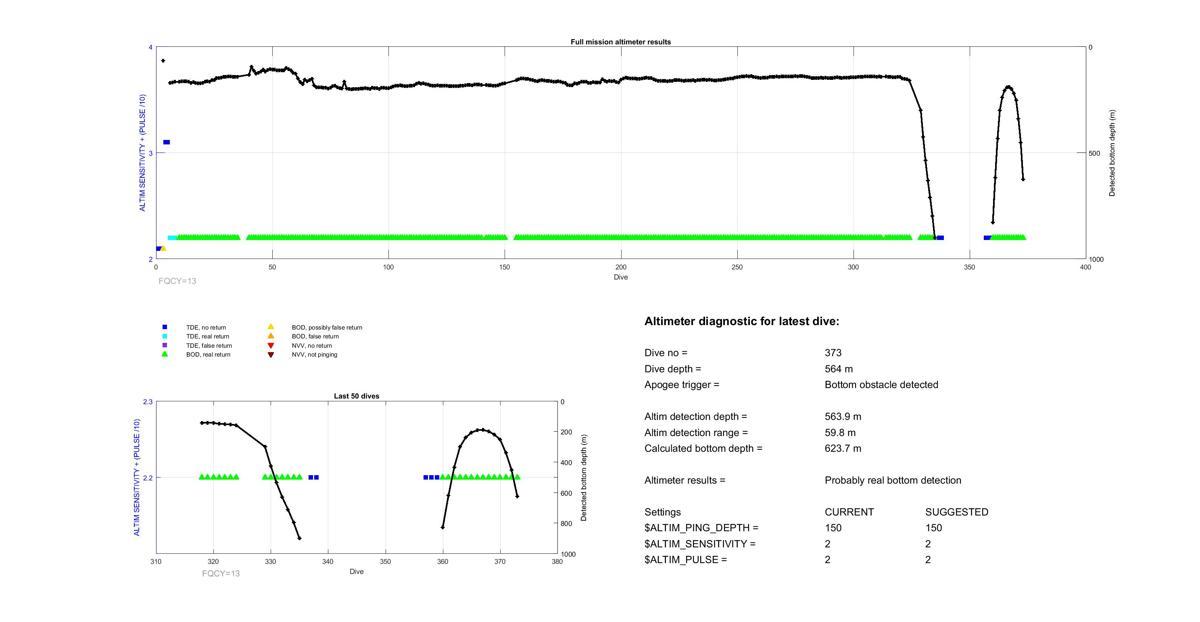The width and height of the screenshot is (1200, 622).
Task: Click the '$ALTIM_PULSE =' setting name
Action: [x=685, y=560]
